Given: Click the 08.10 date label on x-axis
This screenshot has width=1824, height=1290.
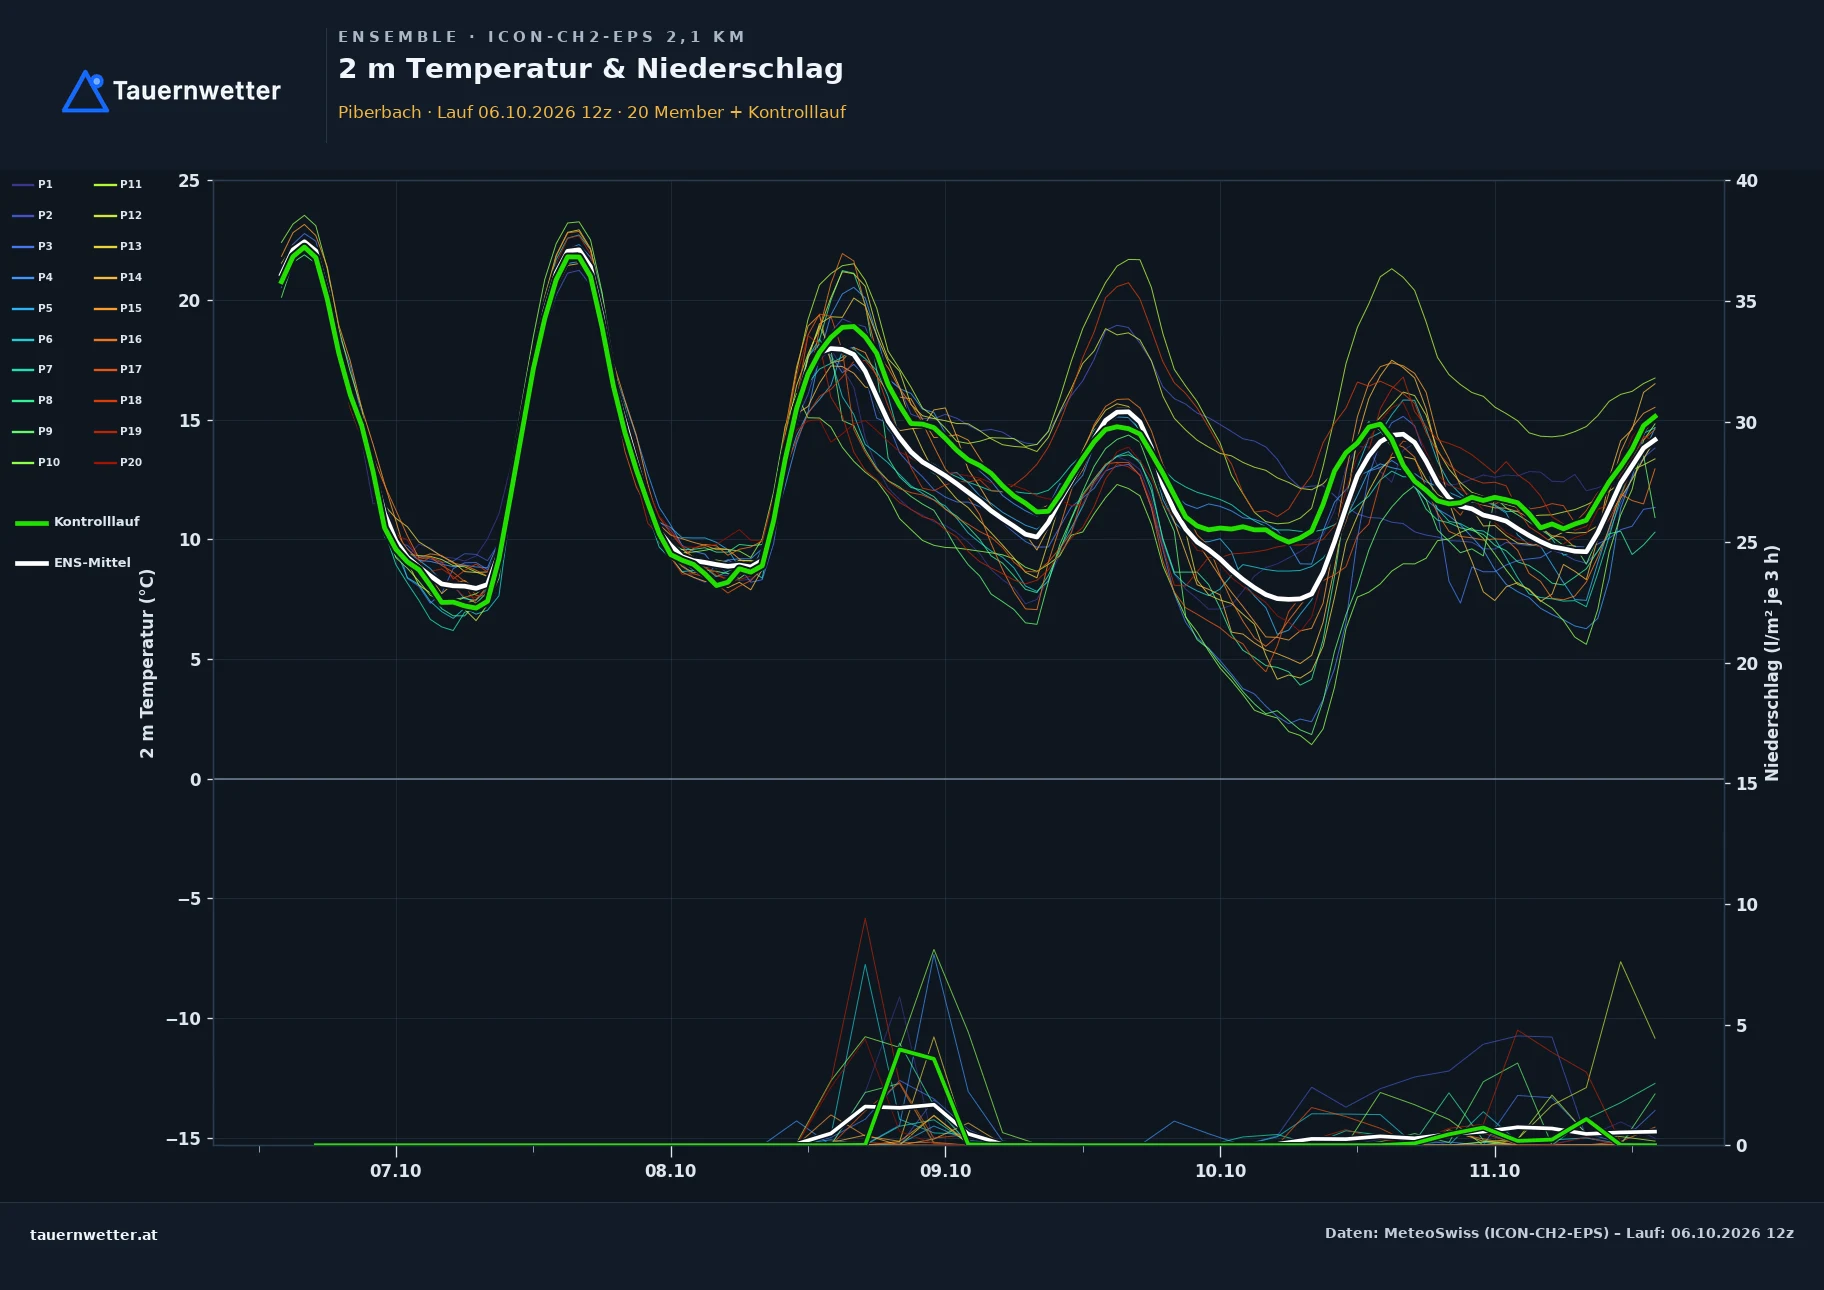Looking at the screenshot, I should tap(671, 1171).
